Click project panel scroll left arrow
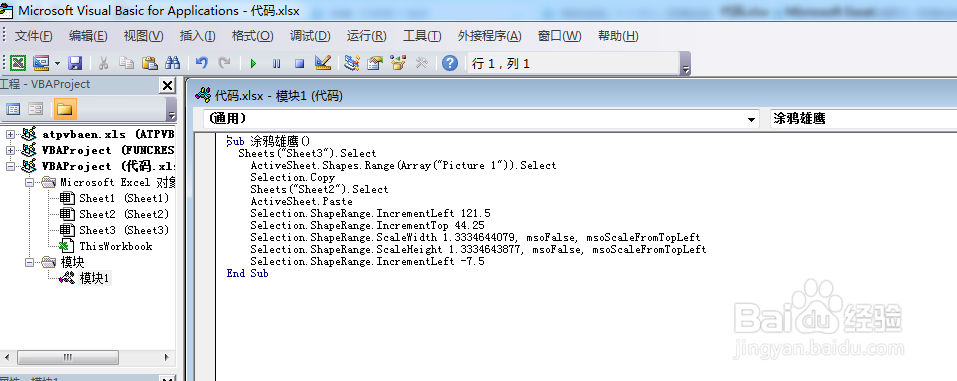The width and height of the screenshot is (957, 381). click(x=7, y=357)
